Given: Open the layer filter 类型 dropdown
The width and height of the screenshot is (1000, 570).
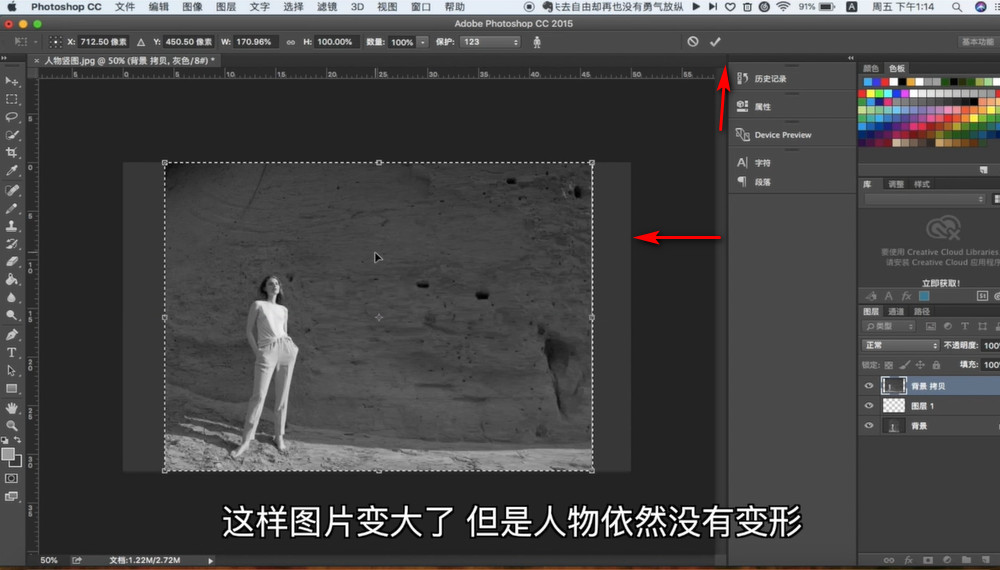Looking at the screenshot, I should tap(890, 326).
